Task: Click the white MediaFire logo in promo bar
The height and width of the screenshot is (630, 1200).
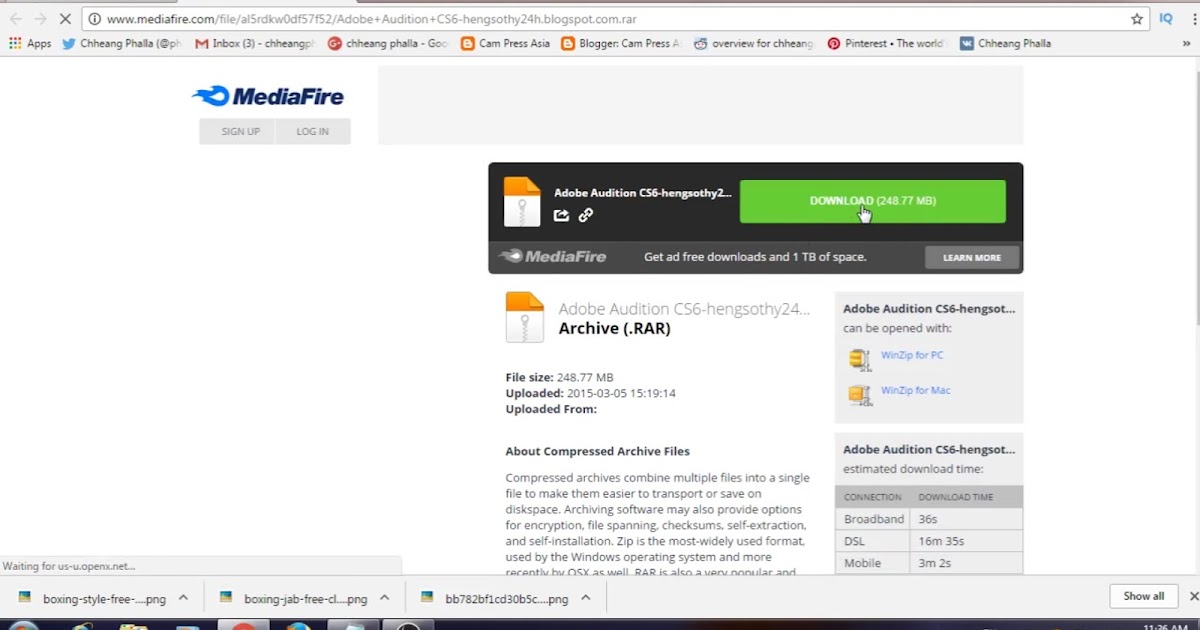Action: click(x=552, y=257)
